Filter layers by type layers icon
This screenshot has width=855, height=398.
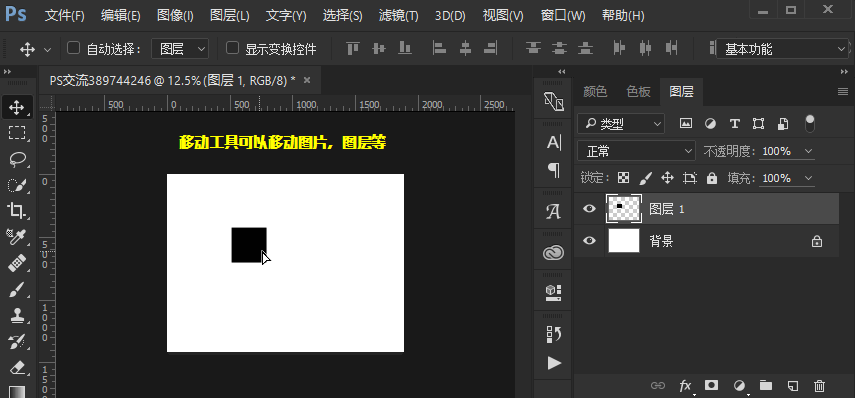tap(734, 123)
